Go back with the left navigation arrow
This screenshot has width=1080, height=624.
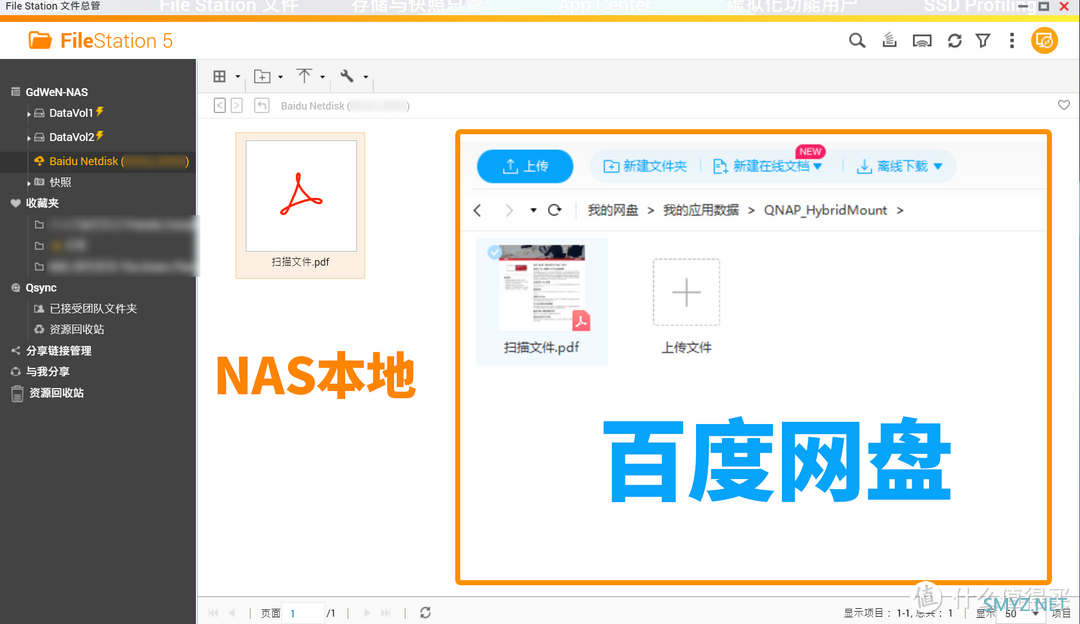click(x=220, y=105)
